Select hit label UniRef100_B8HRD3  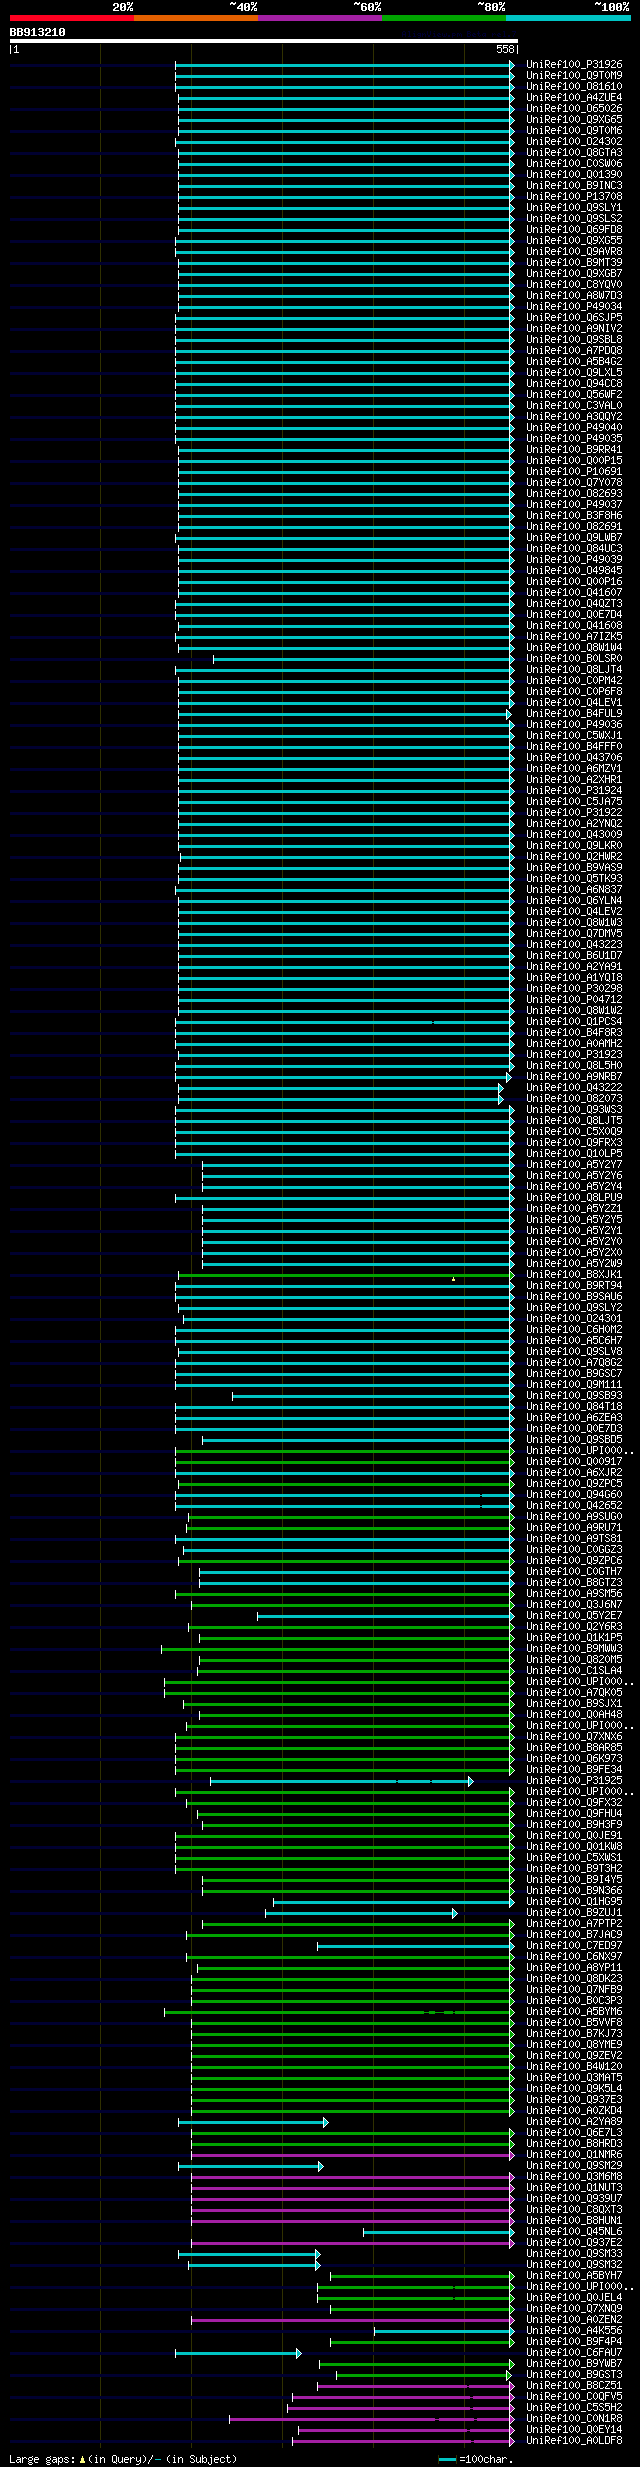point(574,2143)
